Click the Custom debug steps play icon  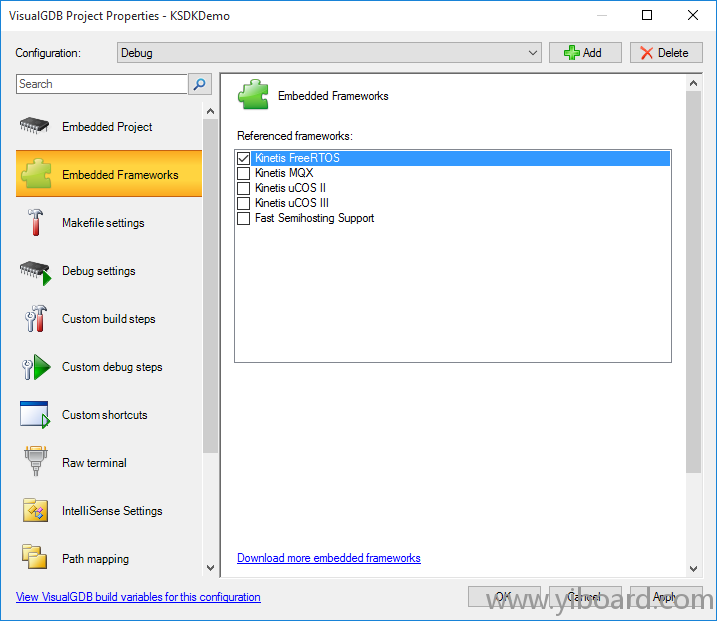[x=36, y=367]
